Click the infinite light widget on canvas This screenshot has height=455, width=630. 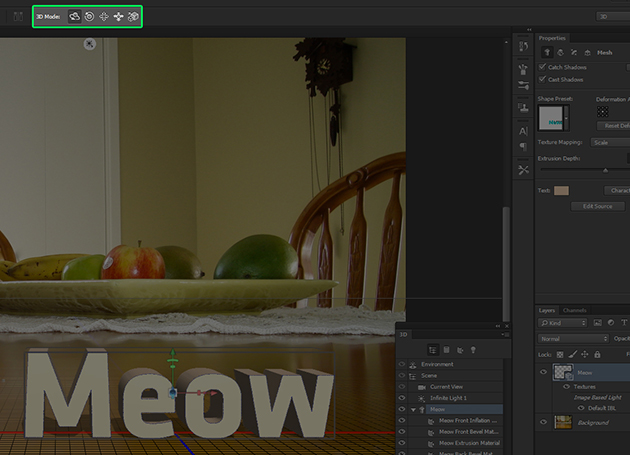tap(90, 44)
